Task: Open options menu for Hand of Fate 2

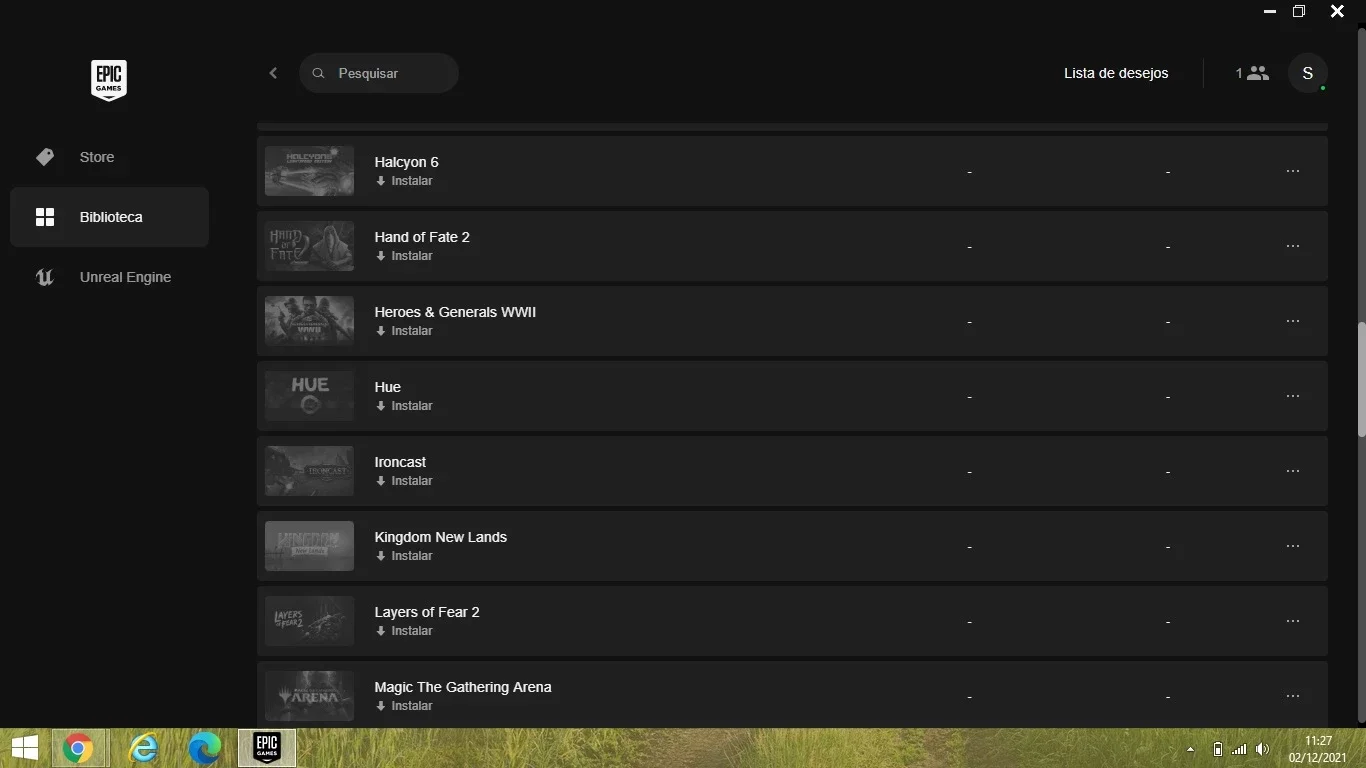Action: click(x=1293, y=246)
